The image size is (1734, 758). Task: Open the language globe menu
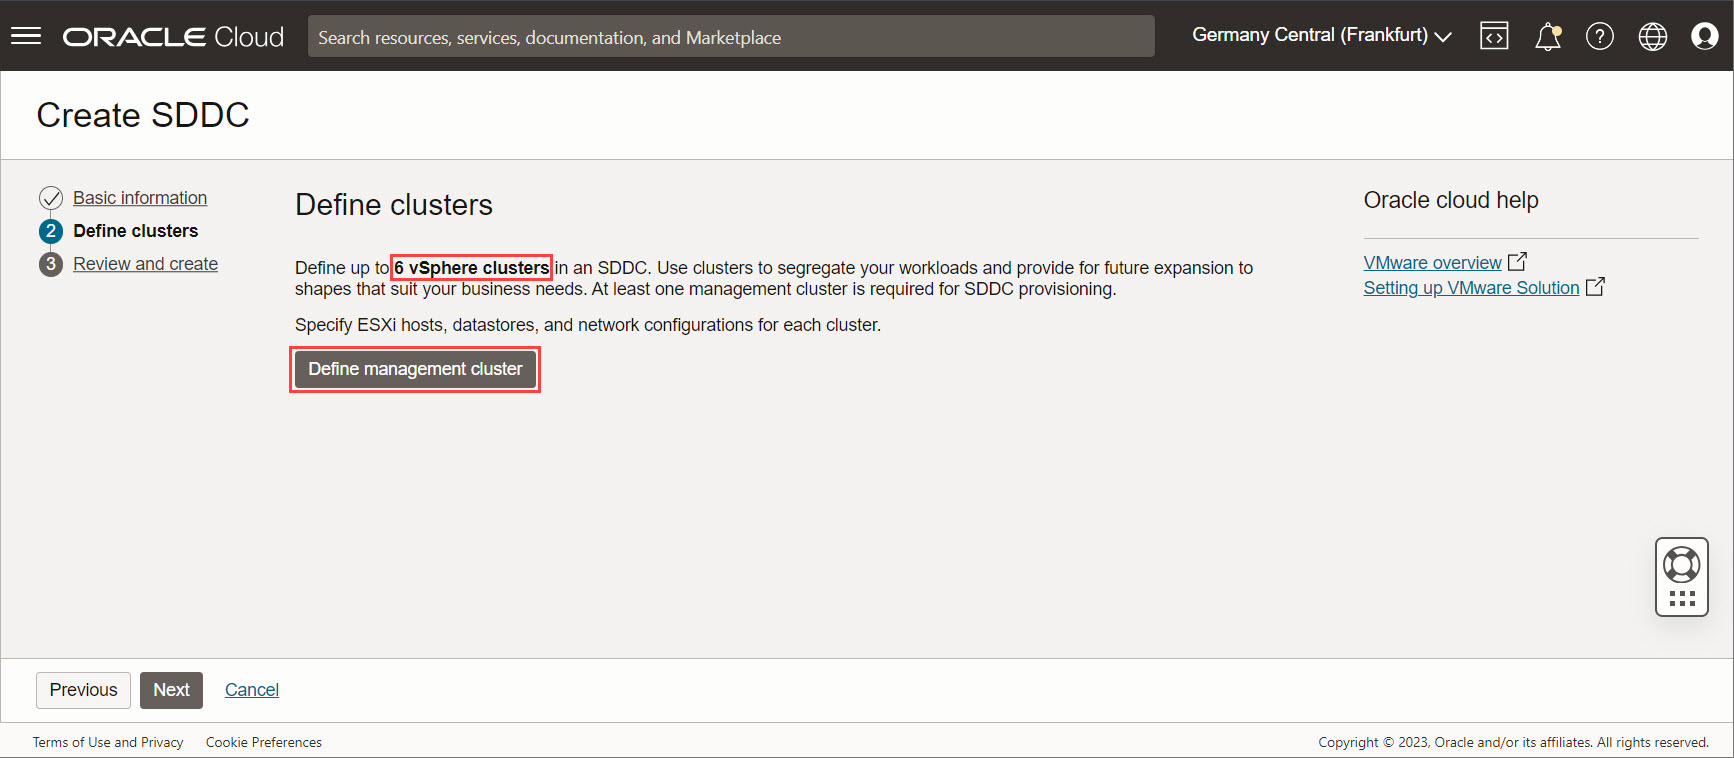(1653, 37)
